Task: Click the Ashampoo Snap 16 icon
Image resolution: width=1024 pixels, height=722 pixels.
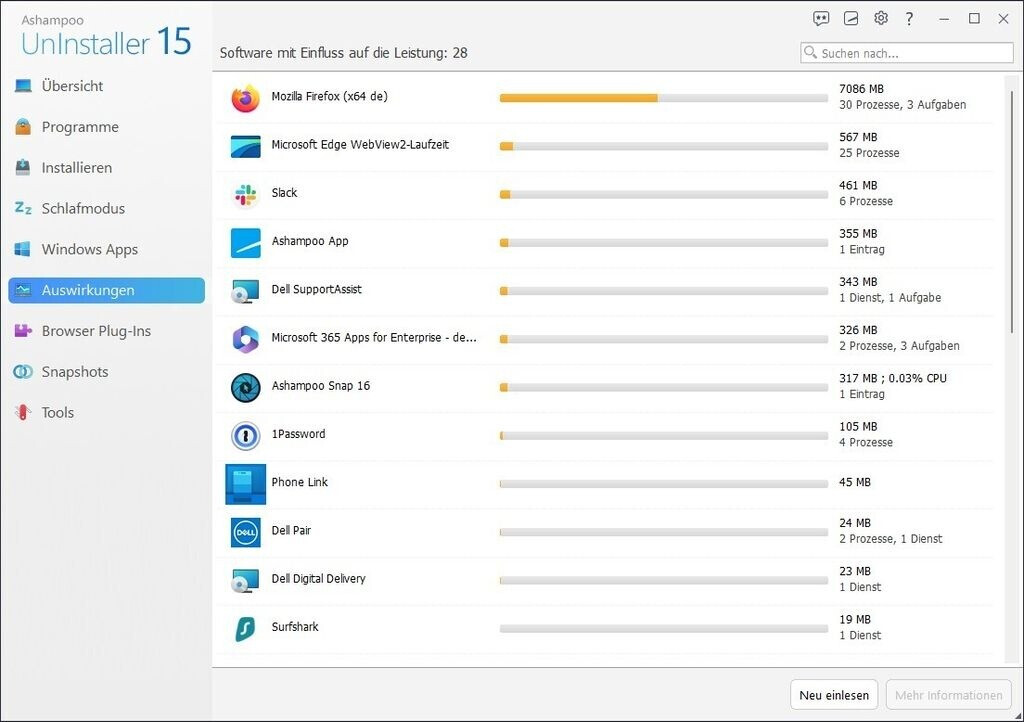Action: (245, 387)
